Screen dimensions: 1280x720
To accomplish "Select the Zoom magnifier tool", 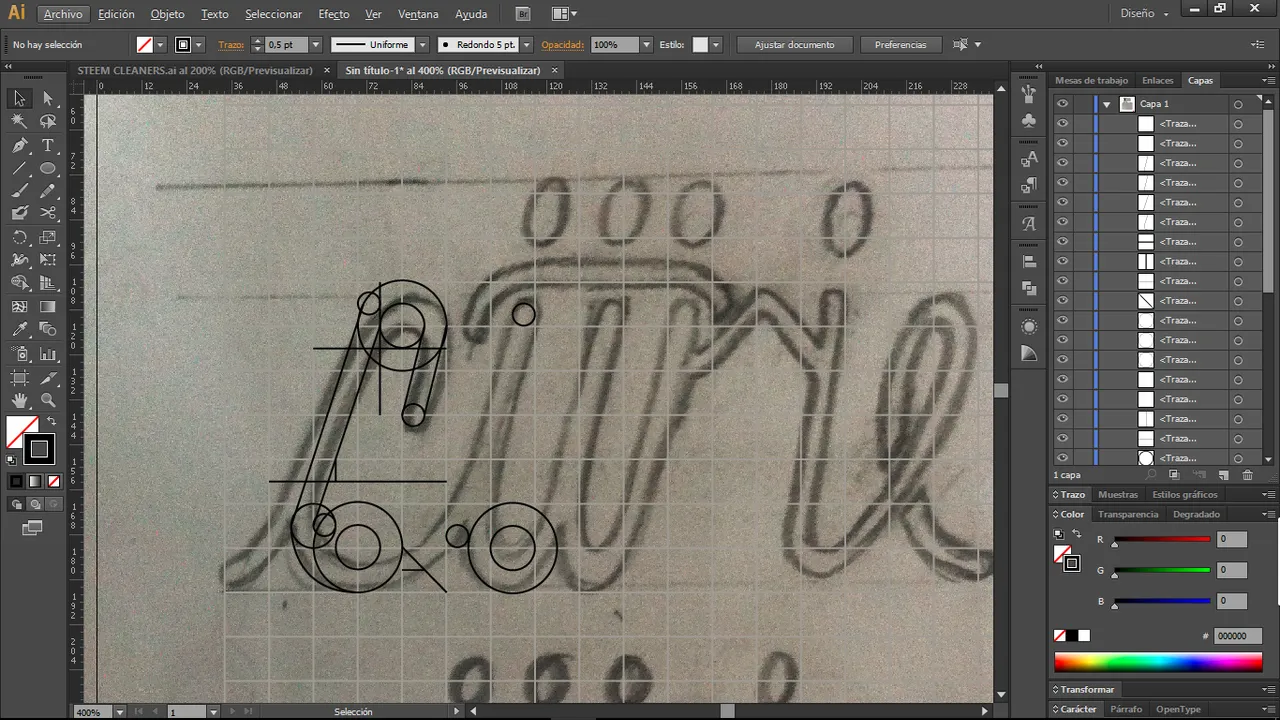I will (47, 401).
